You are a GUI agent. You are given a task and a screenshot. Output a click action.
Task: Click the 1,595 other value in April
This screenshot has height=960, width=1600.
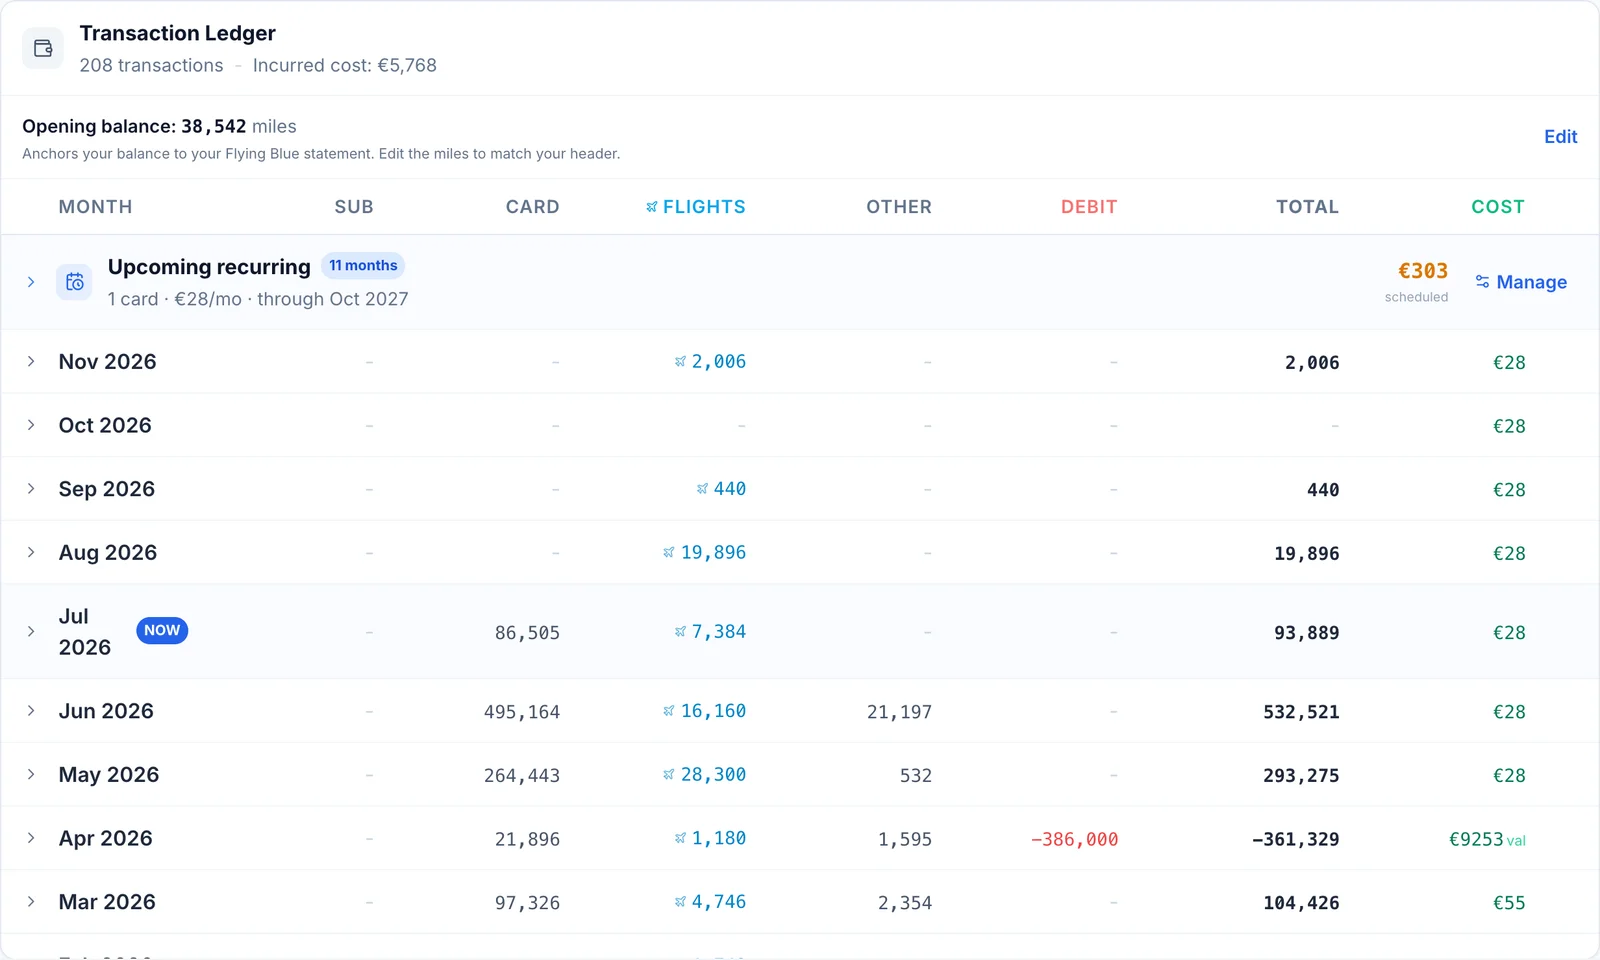905,840
